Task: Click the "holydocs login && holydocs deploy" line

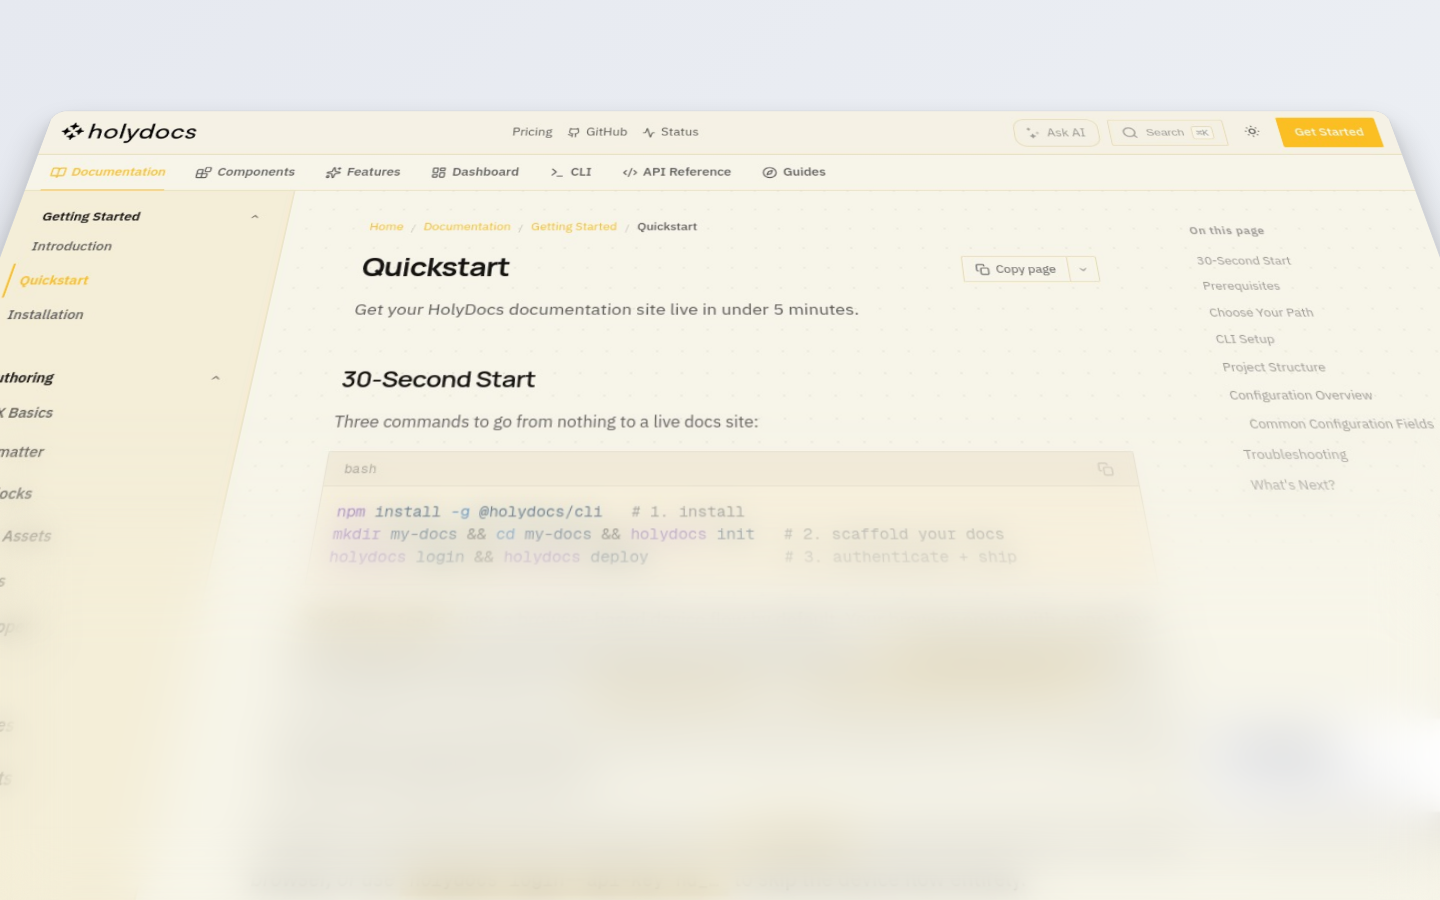Action: pos(488,557)
